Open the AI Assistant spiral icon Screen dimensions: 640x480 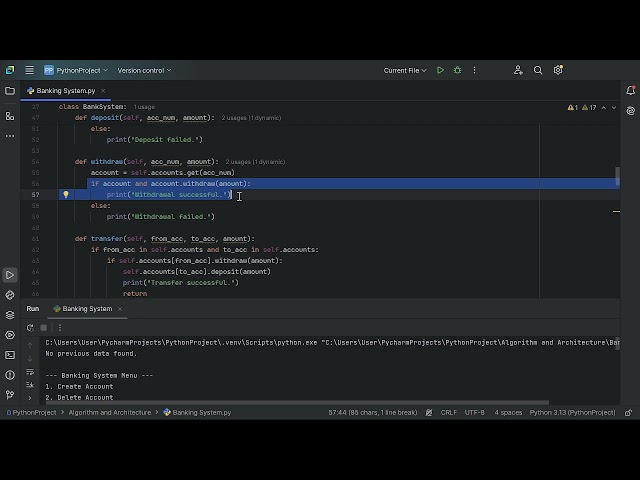coord(631,111)
